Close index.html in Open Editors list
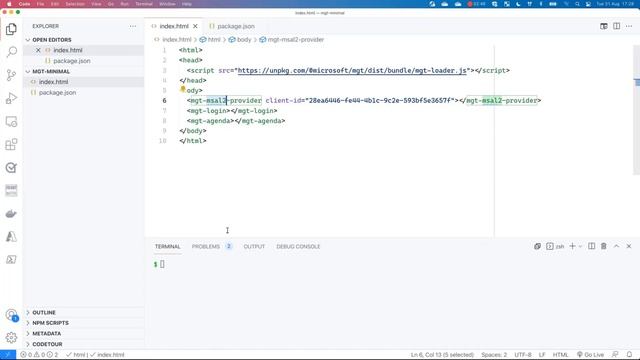Viewport: 640px width, 360px height. click(38, 50)
